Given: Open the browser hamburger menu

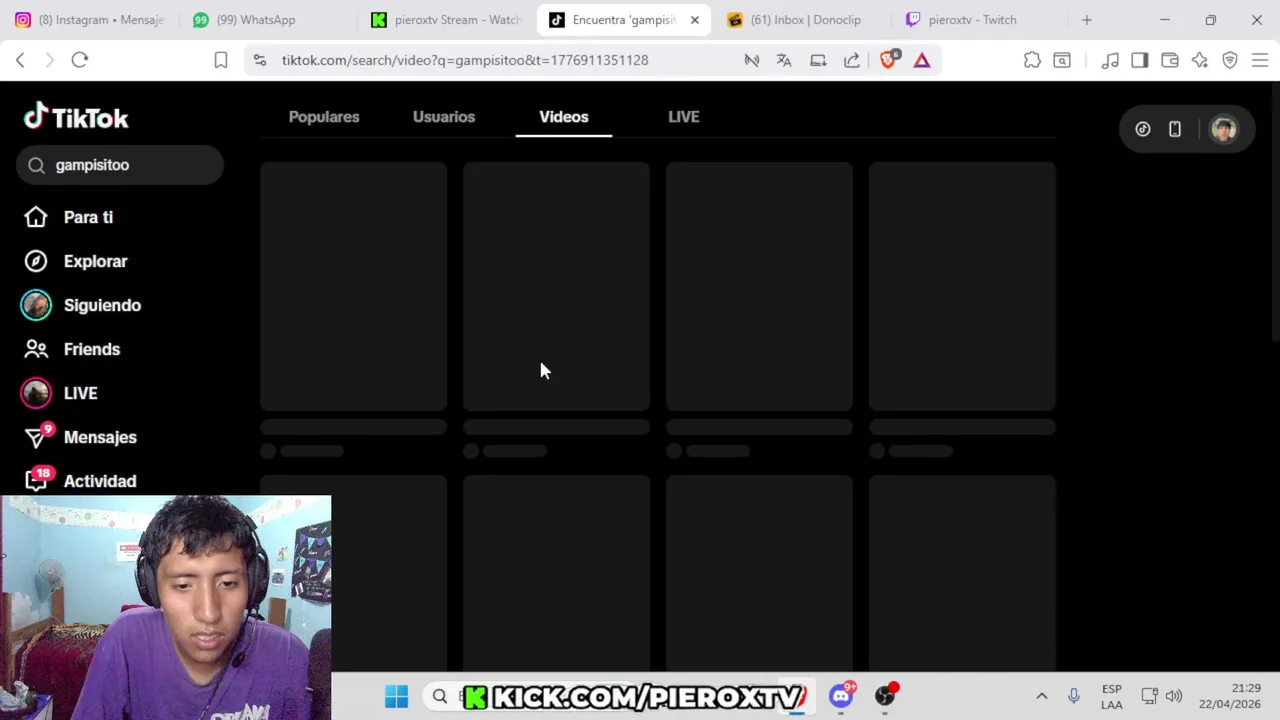Looking at the screenshot, I should click(x=1260, y=60).
